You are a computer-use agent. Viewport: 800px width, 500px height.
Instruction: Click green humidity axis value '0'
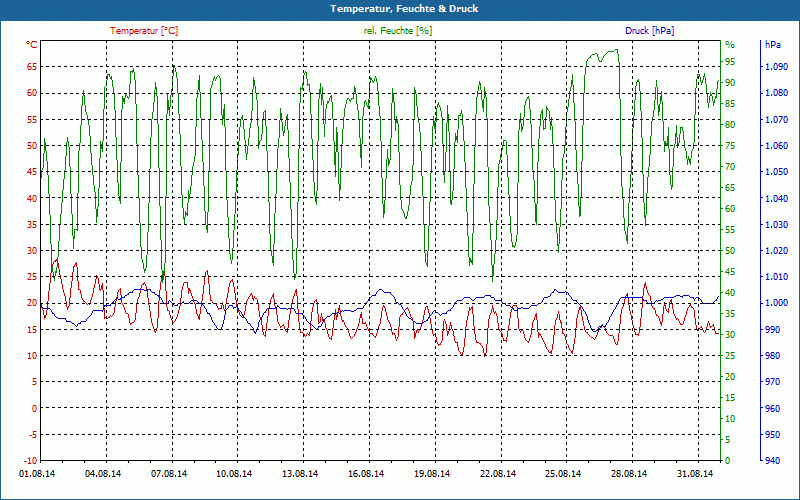pyautogui.click(x=728, y=461)
